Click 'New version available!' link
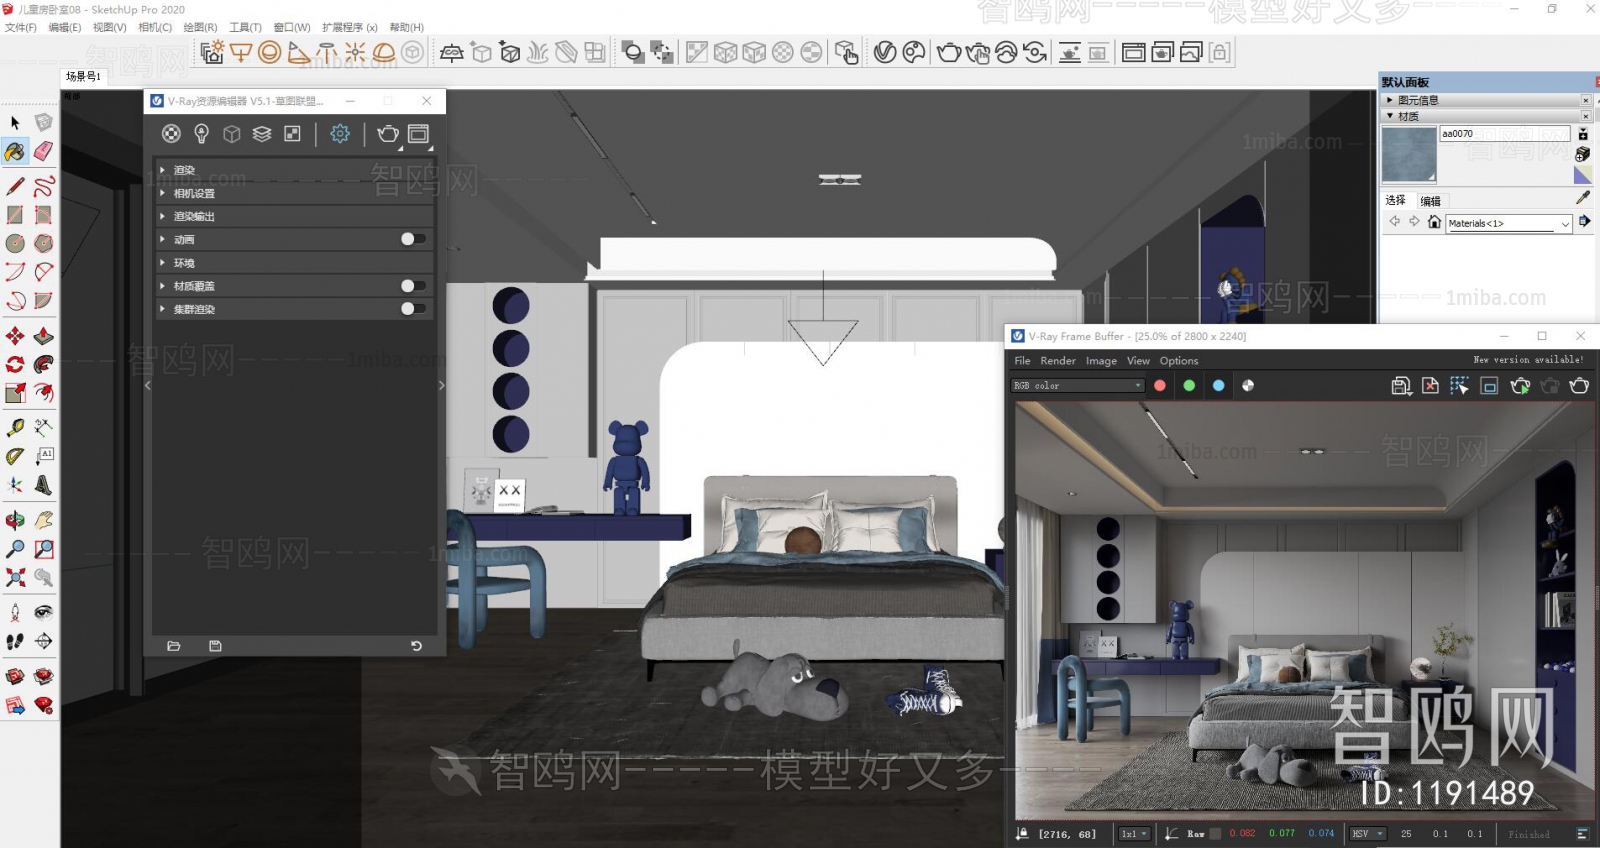The height and width of the screenshot is (848, 1600). coord(1528,359)
